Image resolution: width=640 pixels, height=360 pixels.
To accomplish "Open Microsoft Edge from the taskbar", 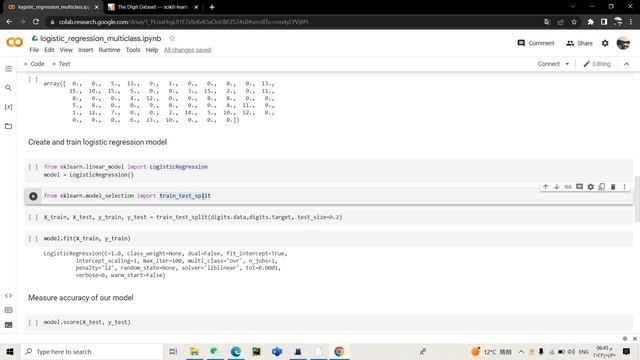I will (236, 351).
